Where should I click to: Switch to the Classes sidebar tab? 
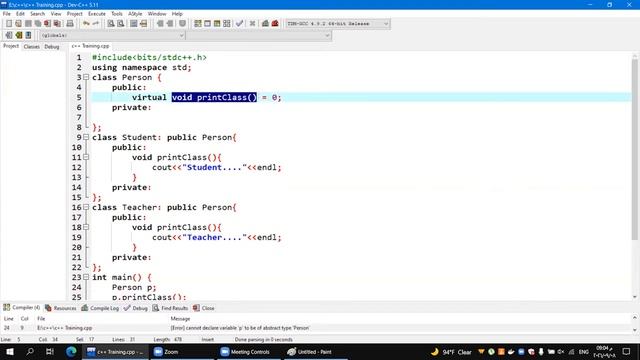31,47
